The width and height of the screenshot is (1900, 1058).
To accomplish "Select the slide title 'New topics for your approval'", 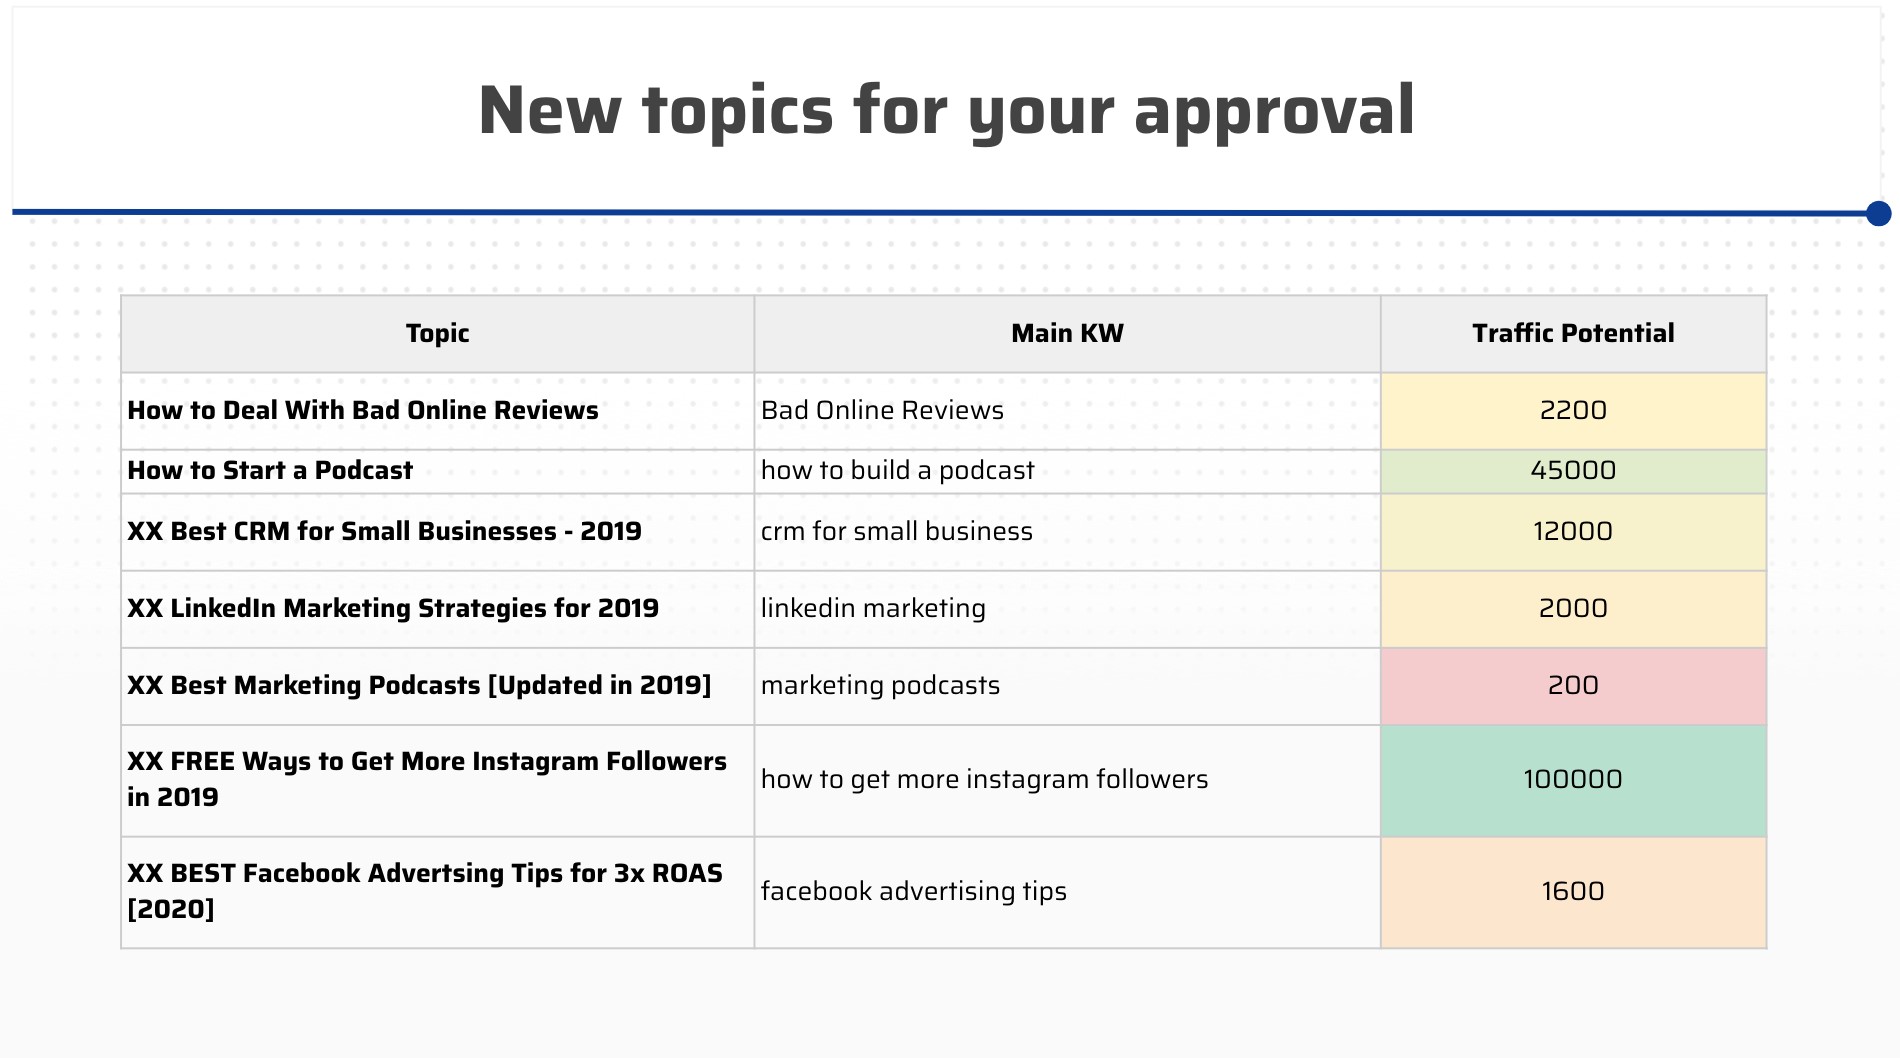I will [946, 111].
